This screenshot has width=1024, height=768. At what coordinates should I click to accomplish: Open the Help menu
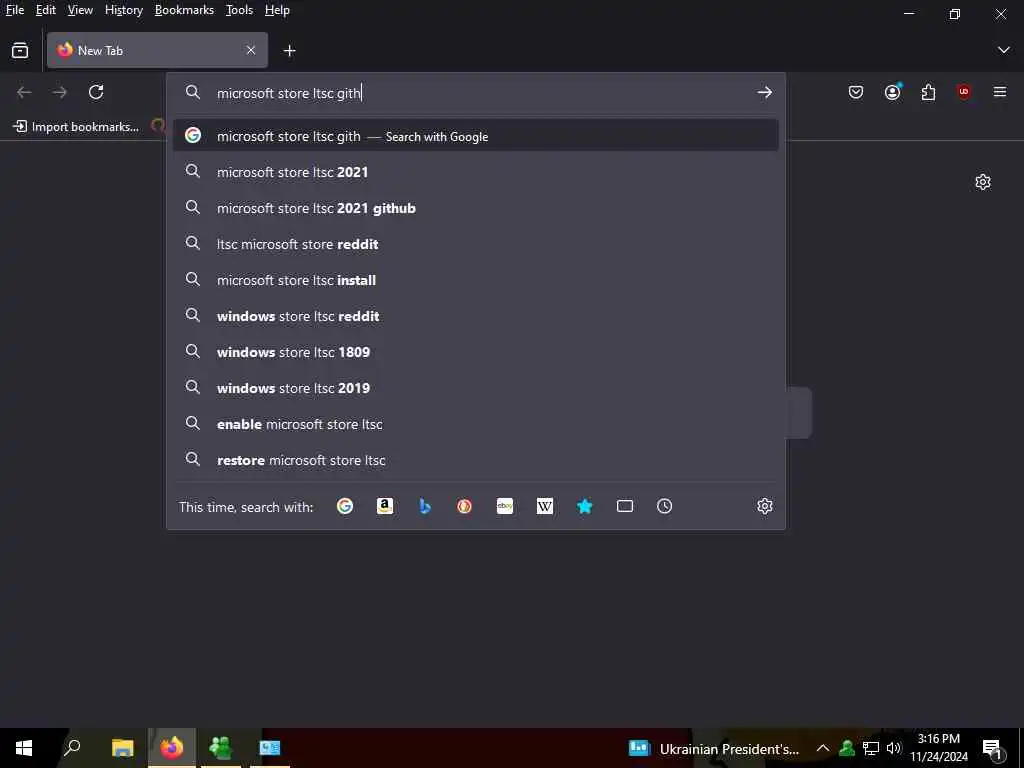[277, 10]
